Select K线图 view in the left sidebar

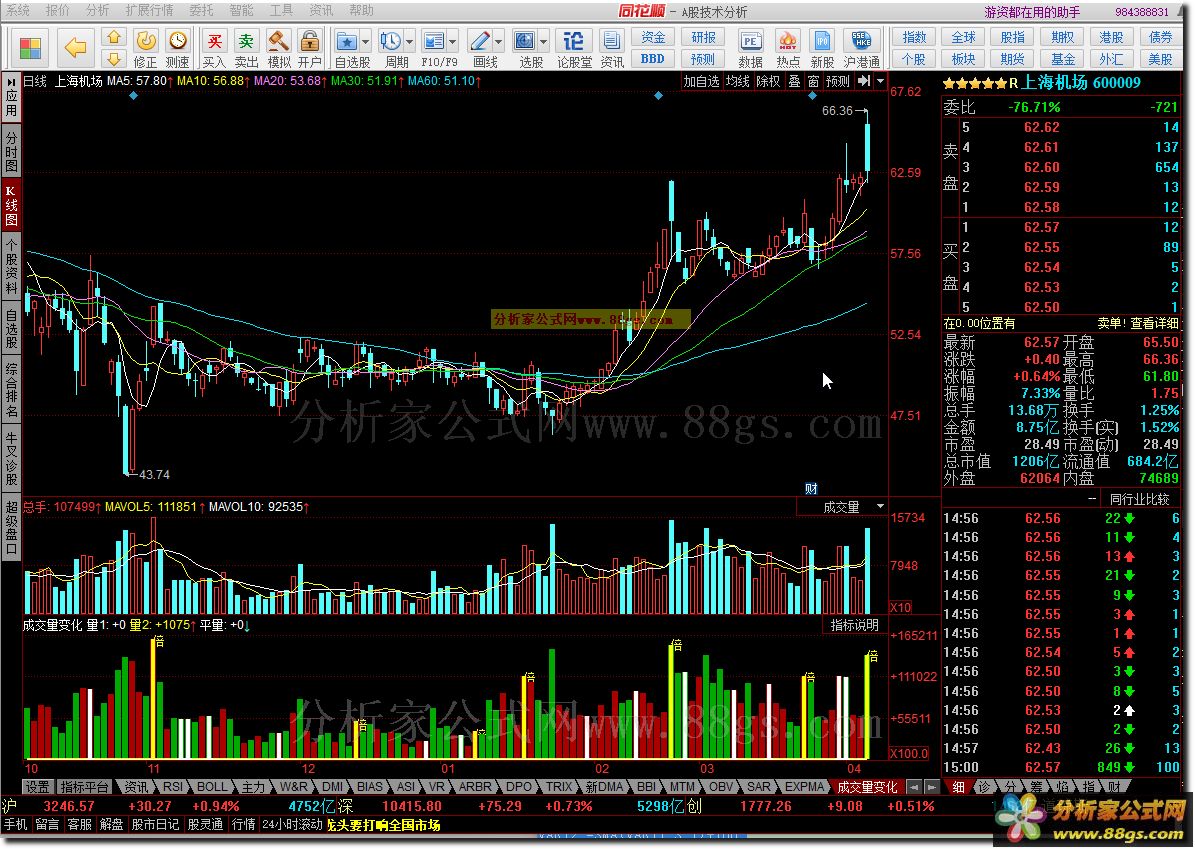(11, 204)
